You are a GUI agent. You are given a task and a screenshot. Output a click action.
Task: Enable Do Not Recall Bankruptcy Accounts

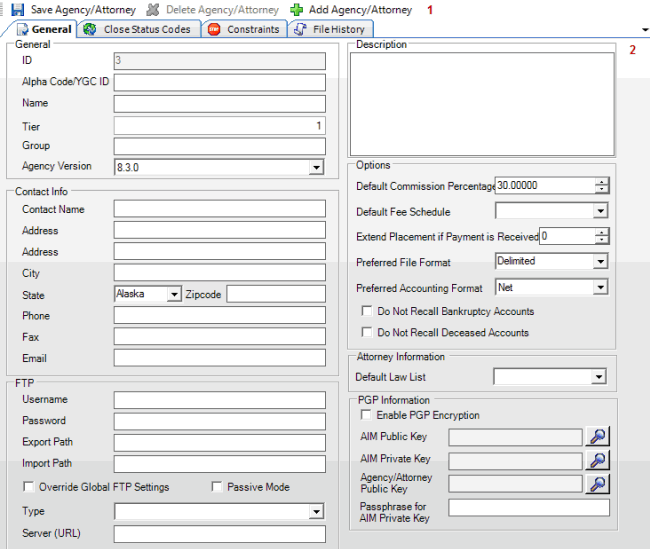coord(367,311)
